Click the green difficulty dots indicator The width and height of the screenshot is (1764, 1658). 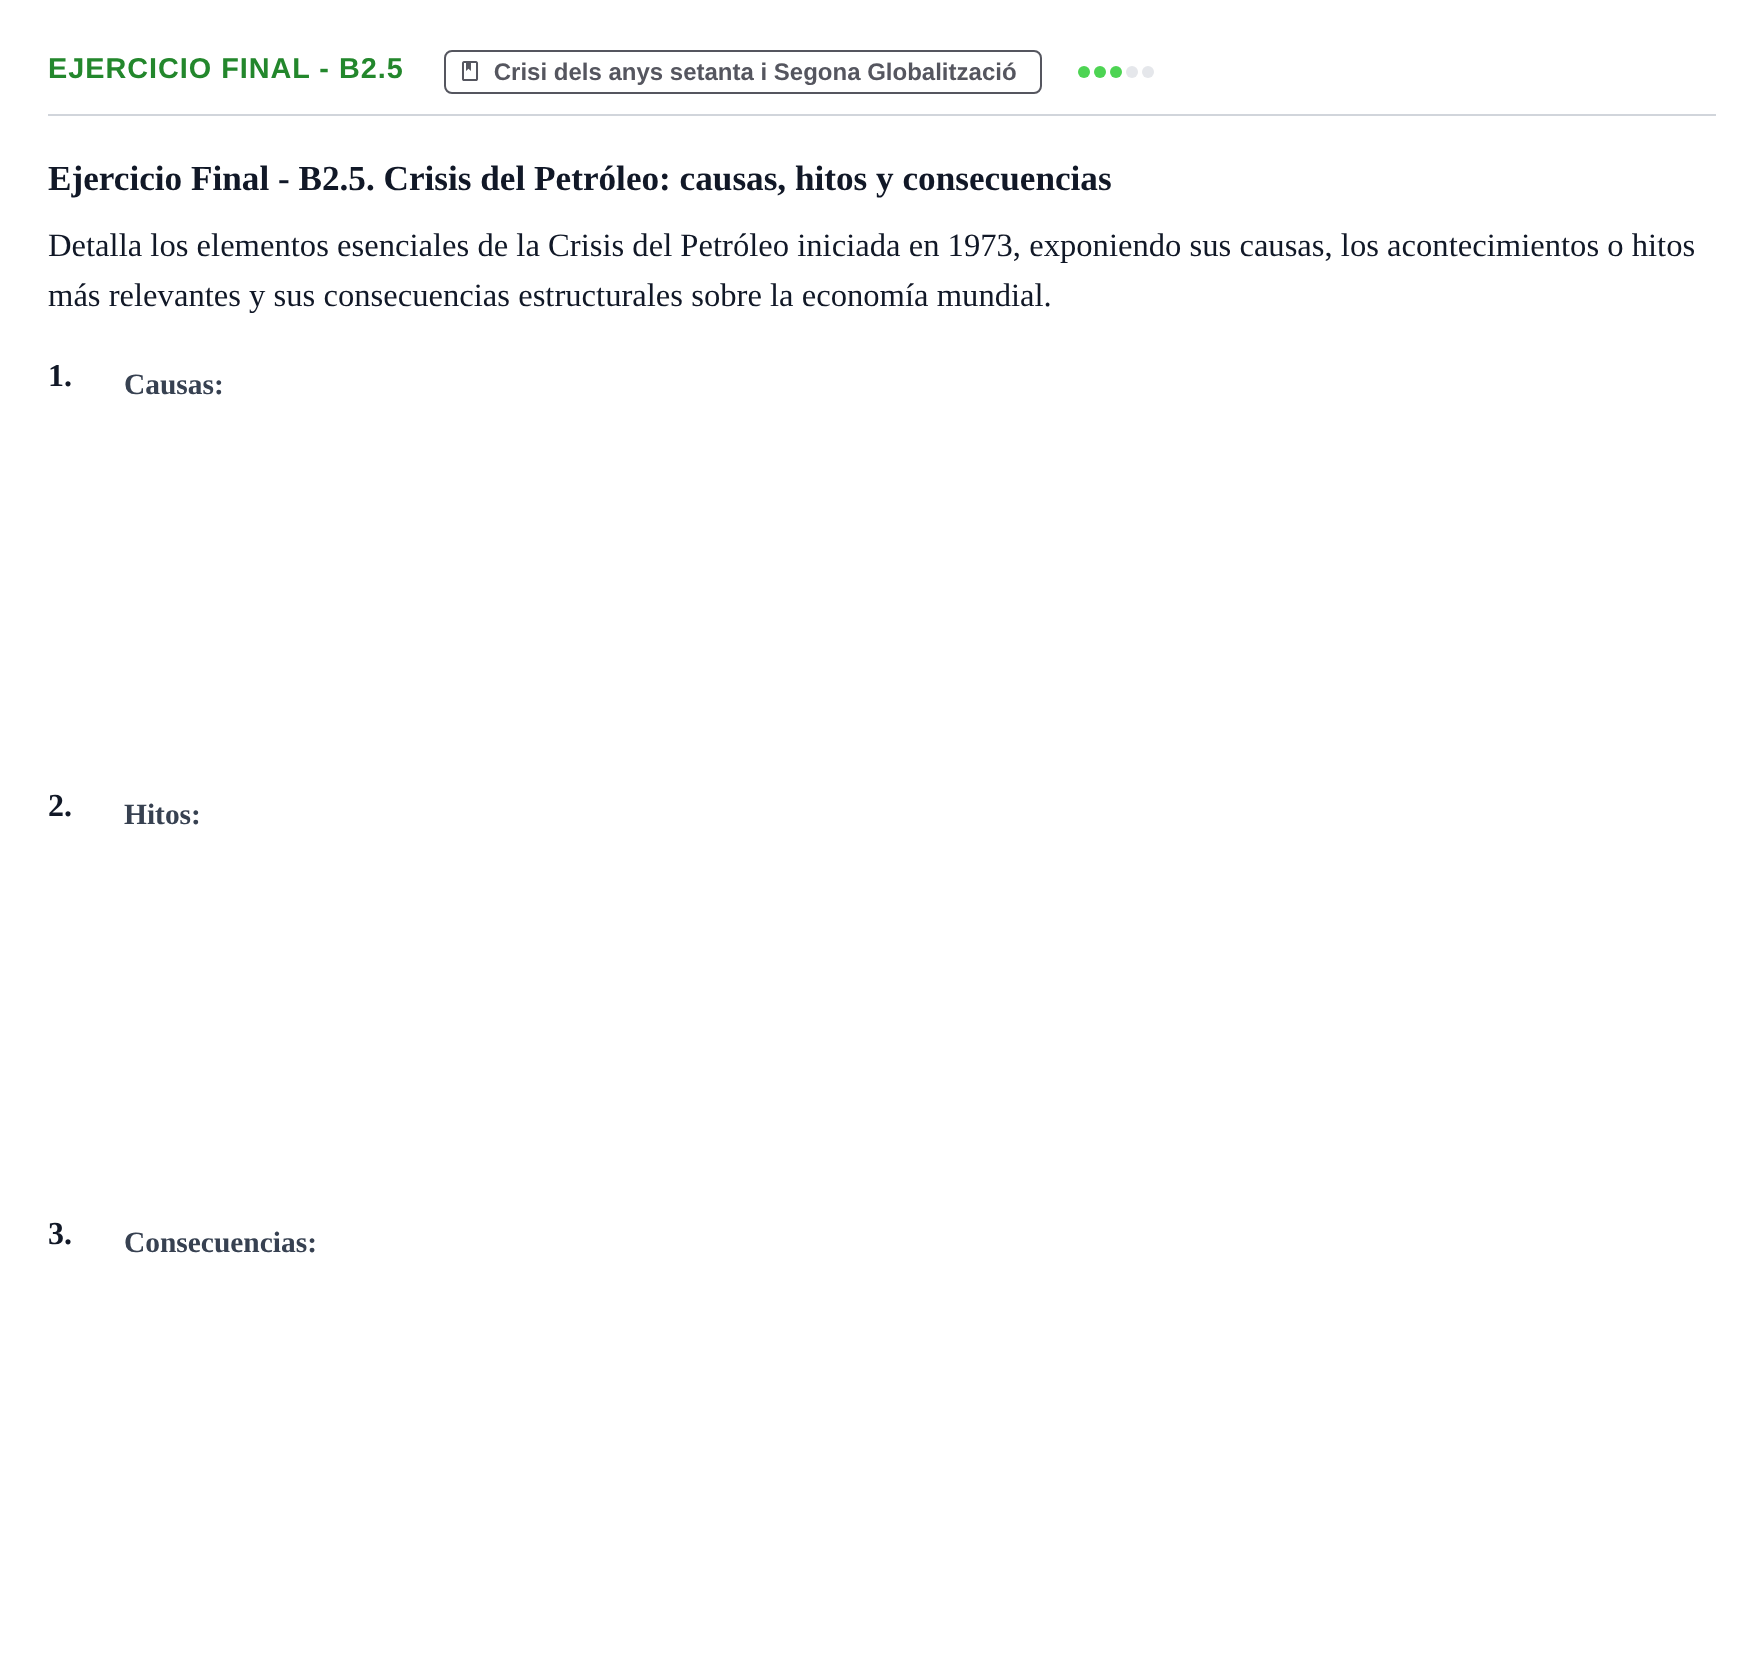coord(1115,72)
